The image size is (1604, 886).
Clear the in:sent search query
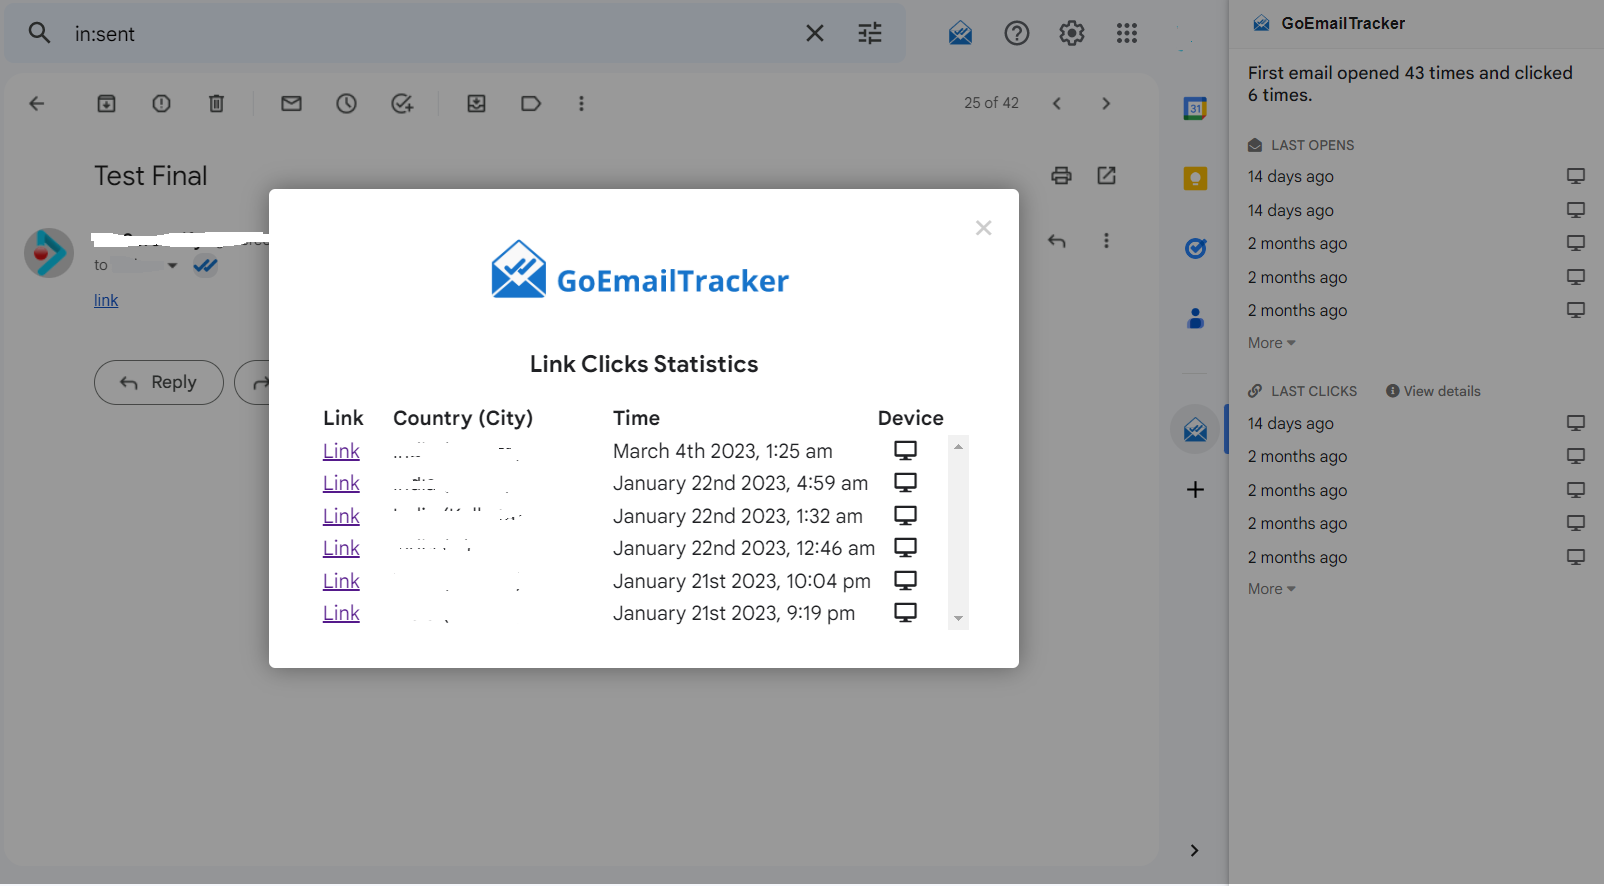point(815,33)
